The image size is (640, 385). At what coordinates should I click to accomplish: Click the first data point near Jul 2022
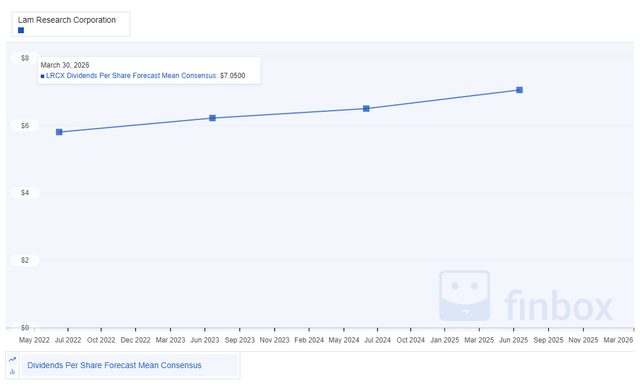point(59,132)
